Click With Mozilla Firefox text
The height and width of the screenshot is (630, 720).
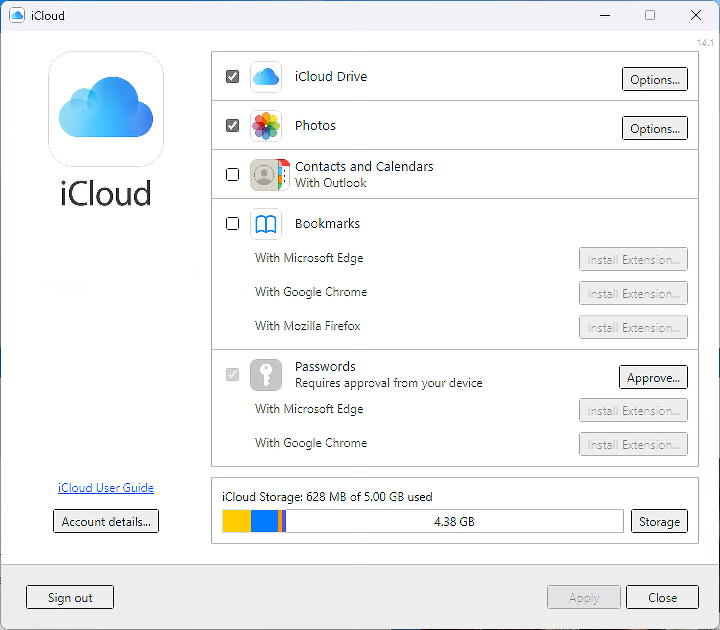click(308, 326)
